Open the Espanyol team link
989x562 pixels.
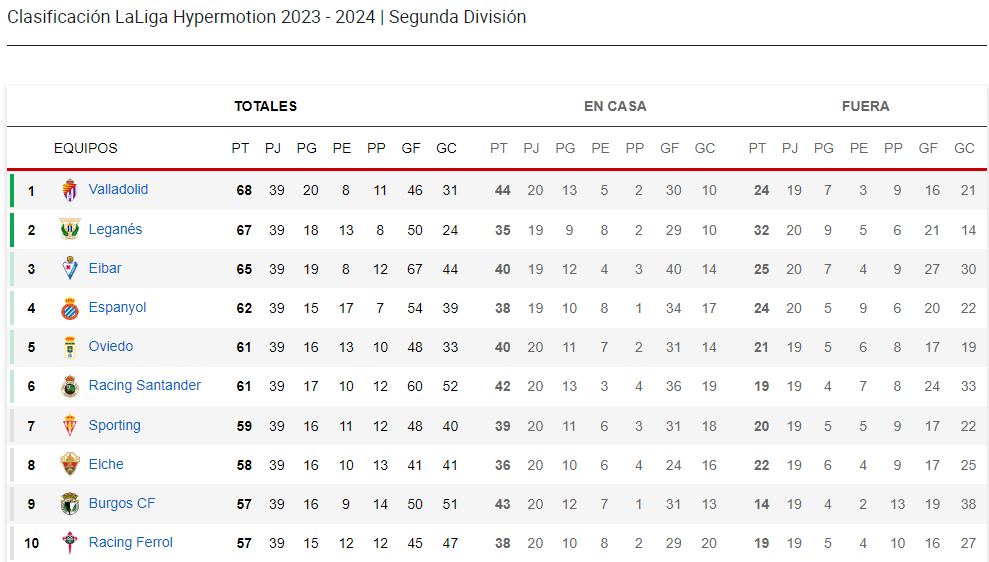117,307
